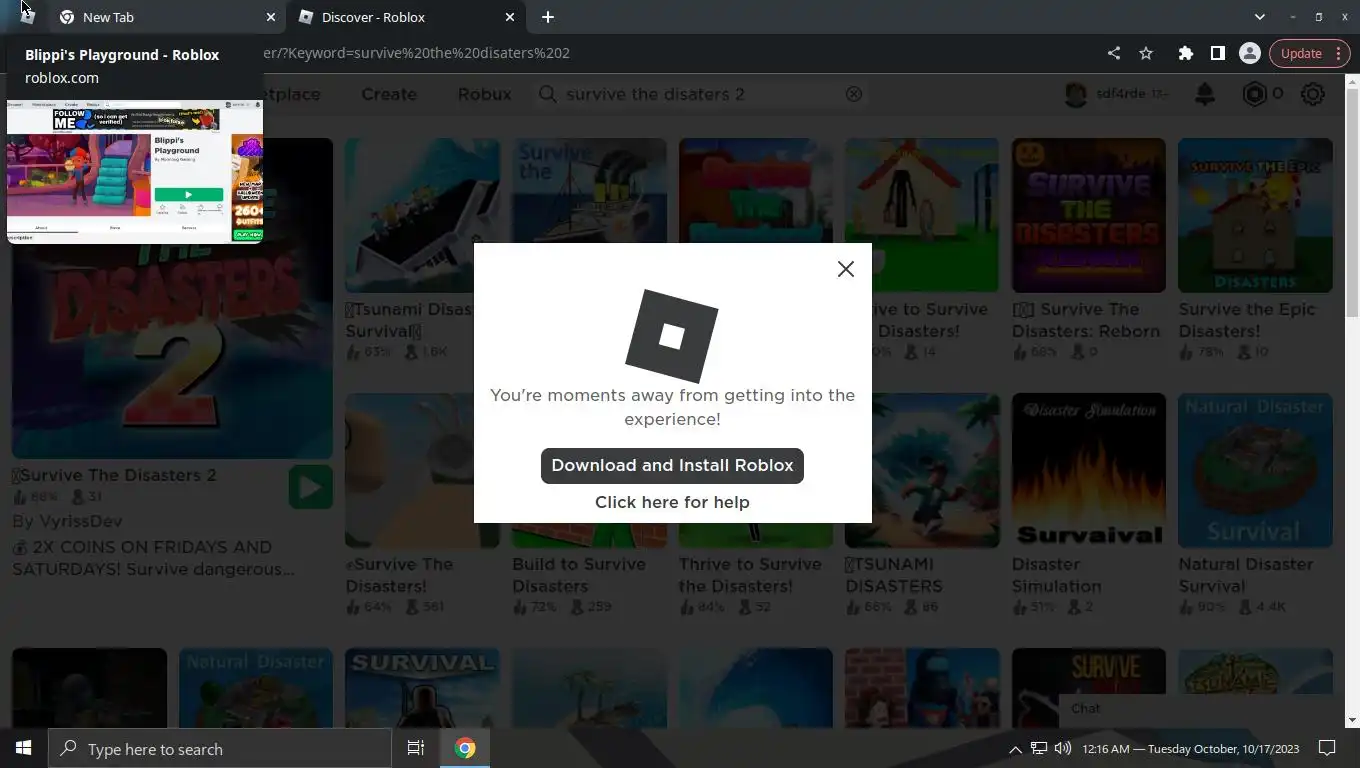Click the Roblox search field
The width and height of the screenshot is (1360, 768).
(x=700, y=94)
